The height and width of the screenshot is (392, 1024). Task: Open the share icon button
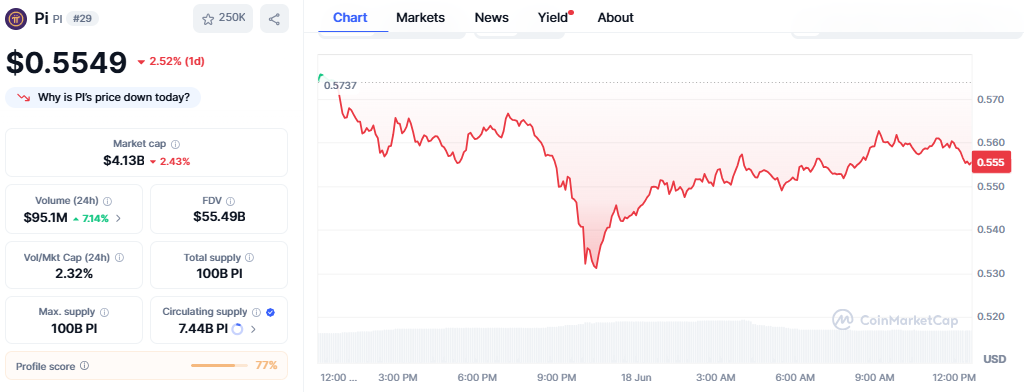[274, 18]
